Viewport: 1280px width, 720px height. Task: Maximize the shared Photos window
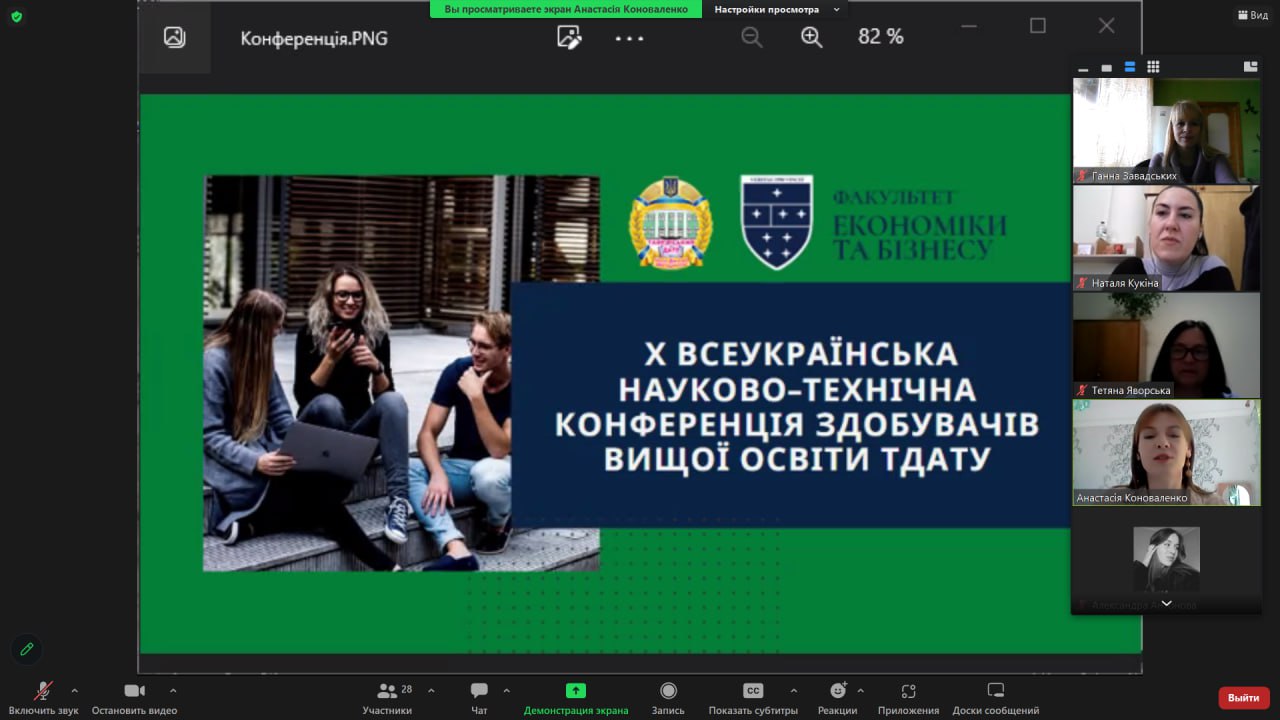[1038, 26]
